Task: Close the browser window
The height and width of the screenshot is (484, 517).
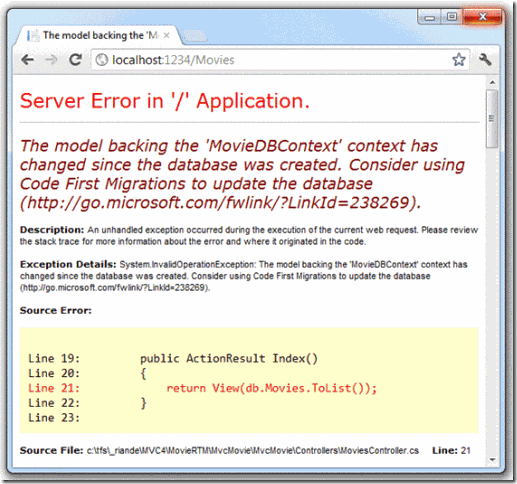Action: [x=482, y=17]
